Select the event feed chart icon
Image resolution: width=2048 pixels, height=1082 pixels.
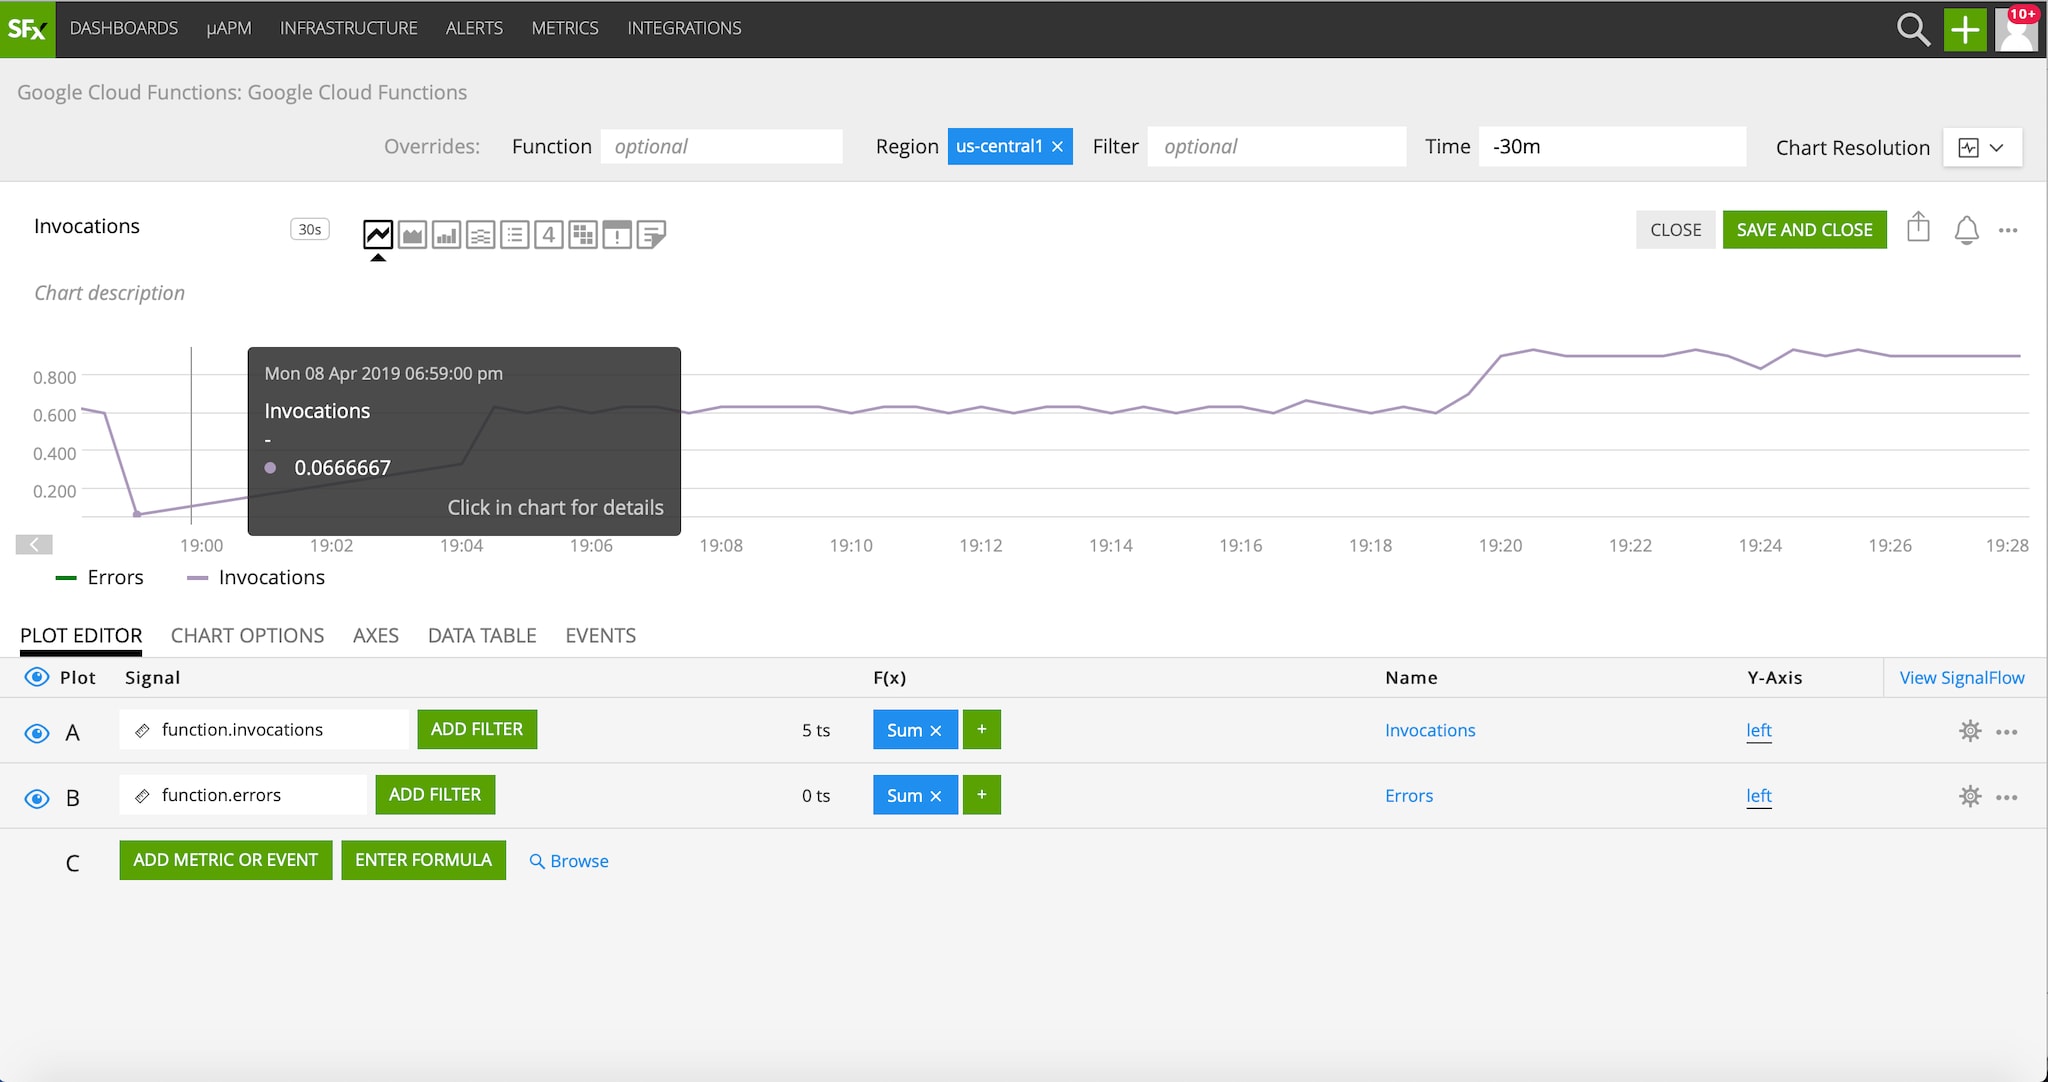coord(617,235)
